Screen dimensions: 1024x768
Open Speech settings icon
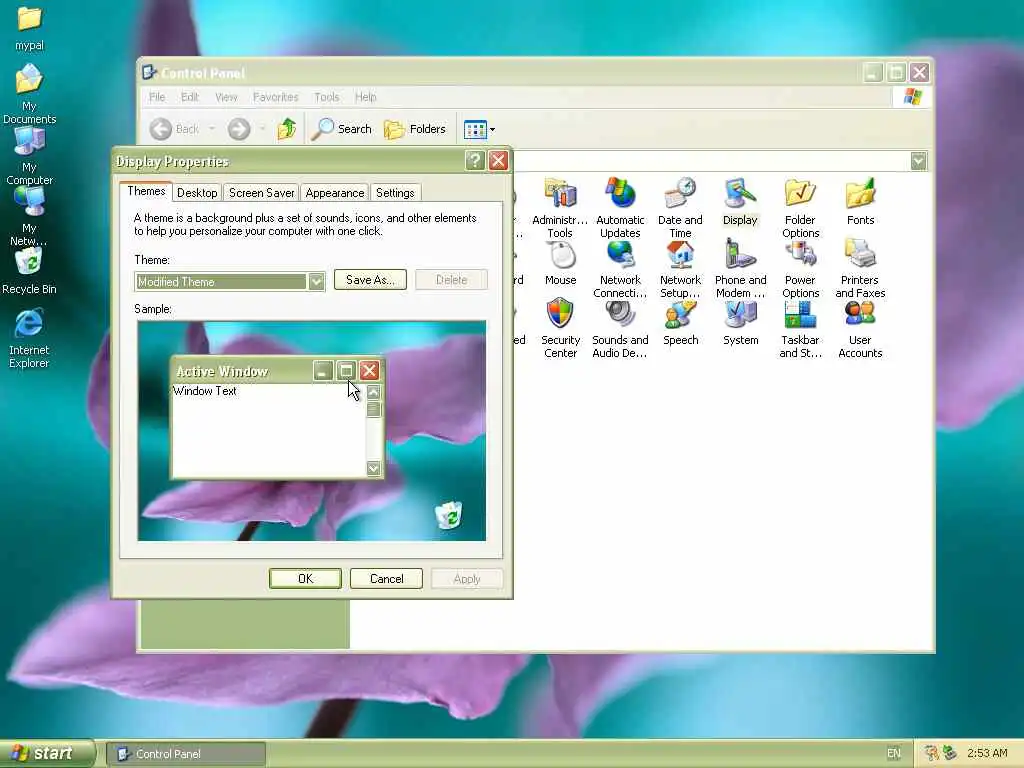tap(680, 323)
